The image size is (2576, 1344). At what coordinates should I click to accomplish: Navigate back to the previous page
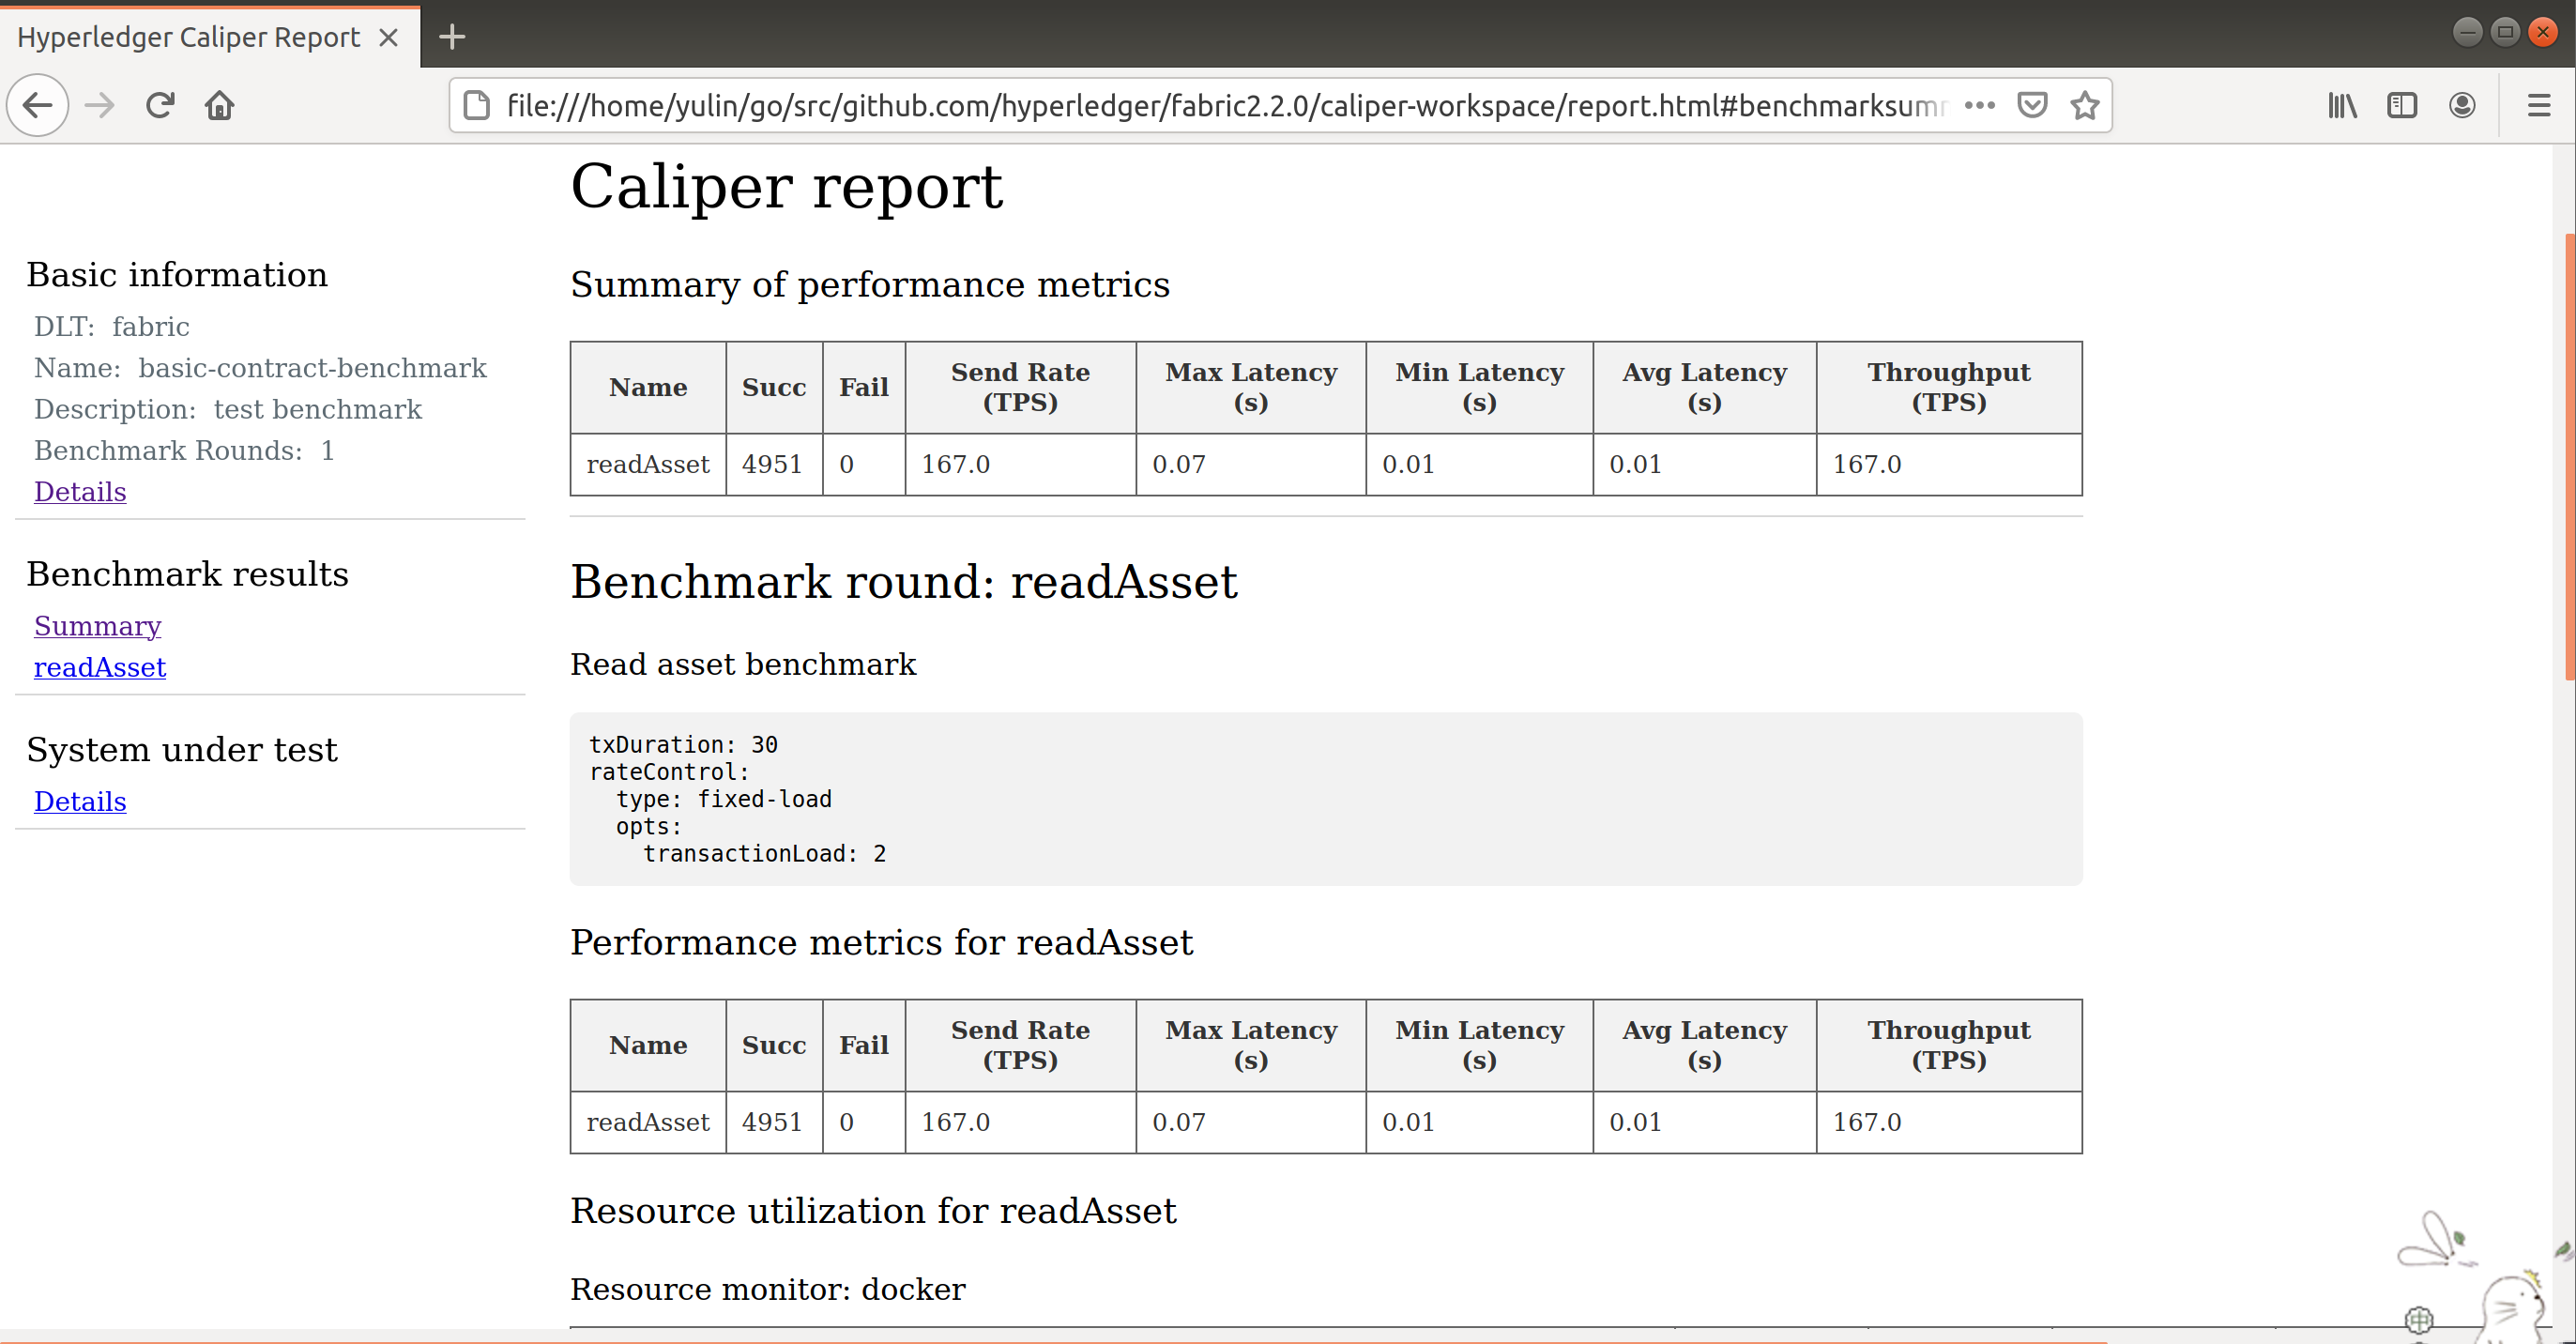[38, 105]
